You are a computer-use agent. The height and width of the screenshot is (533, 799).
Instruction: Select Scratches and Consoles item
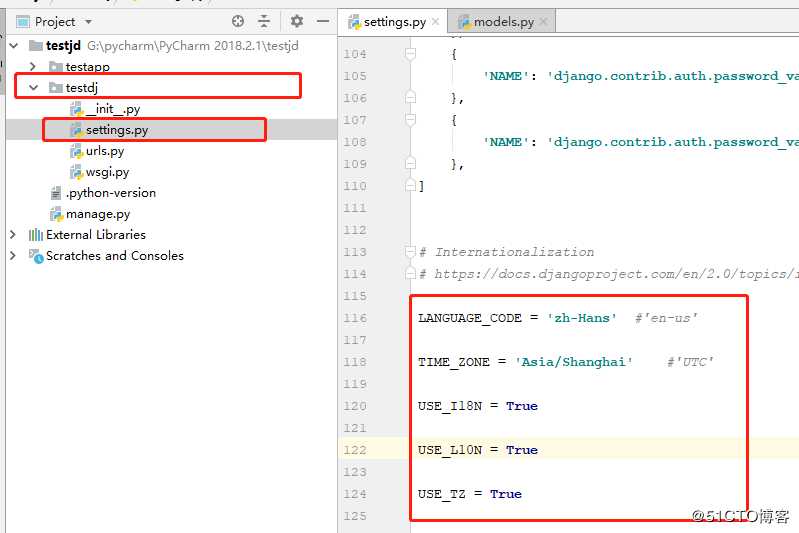tap(115, 255)
